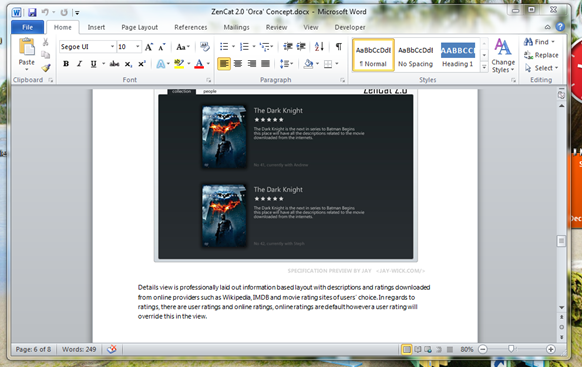Apply strikethrough with the abc icon
This screenshot has width=582, height=367.
click(114, 64)
